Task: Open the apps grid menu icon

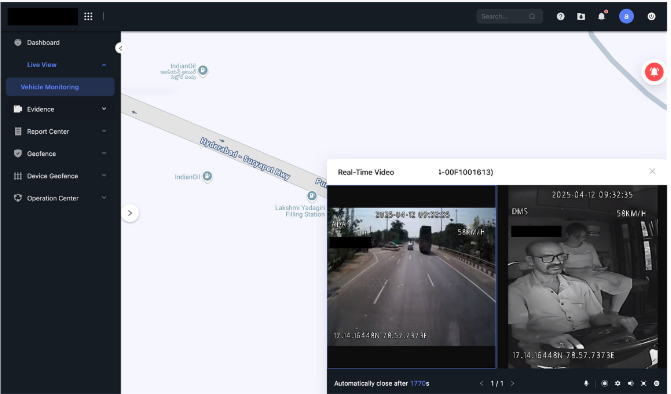Action: point(88,16)
